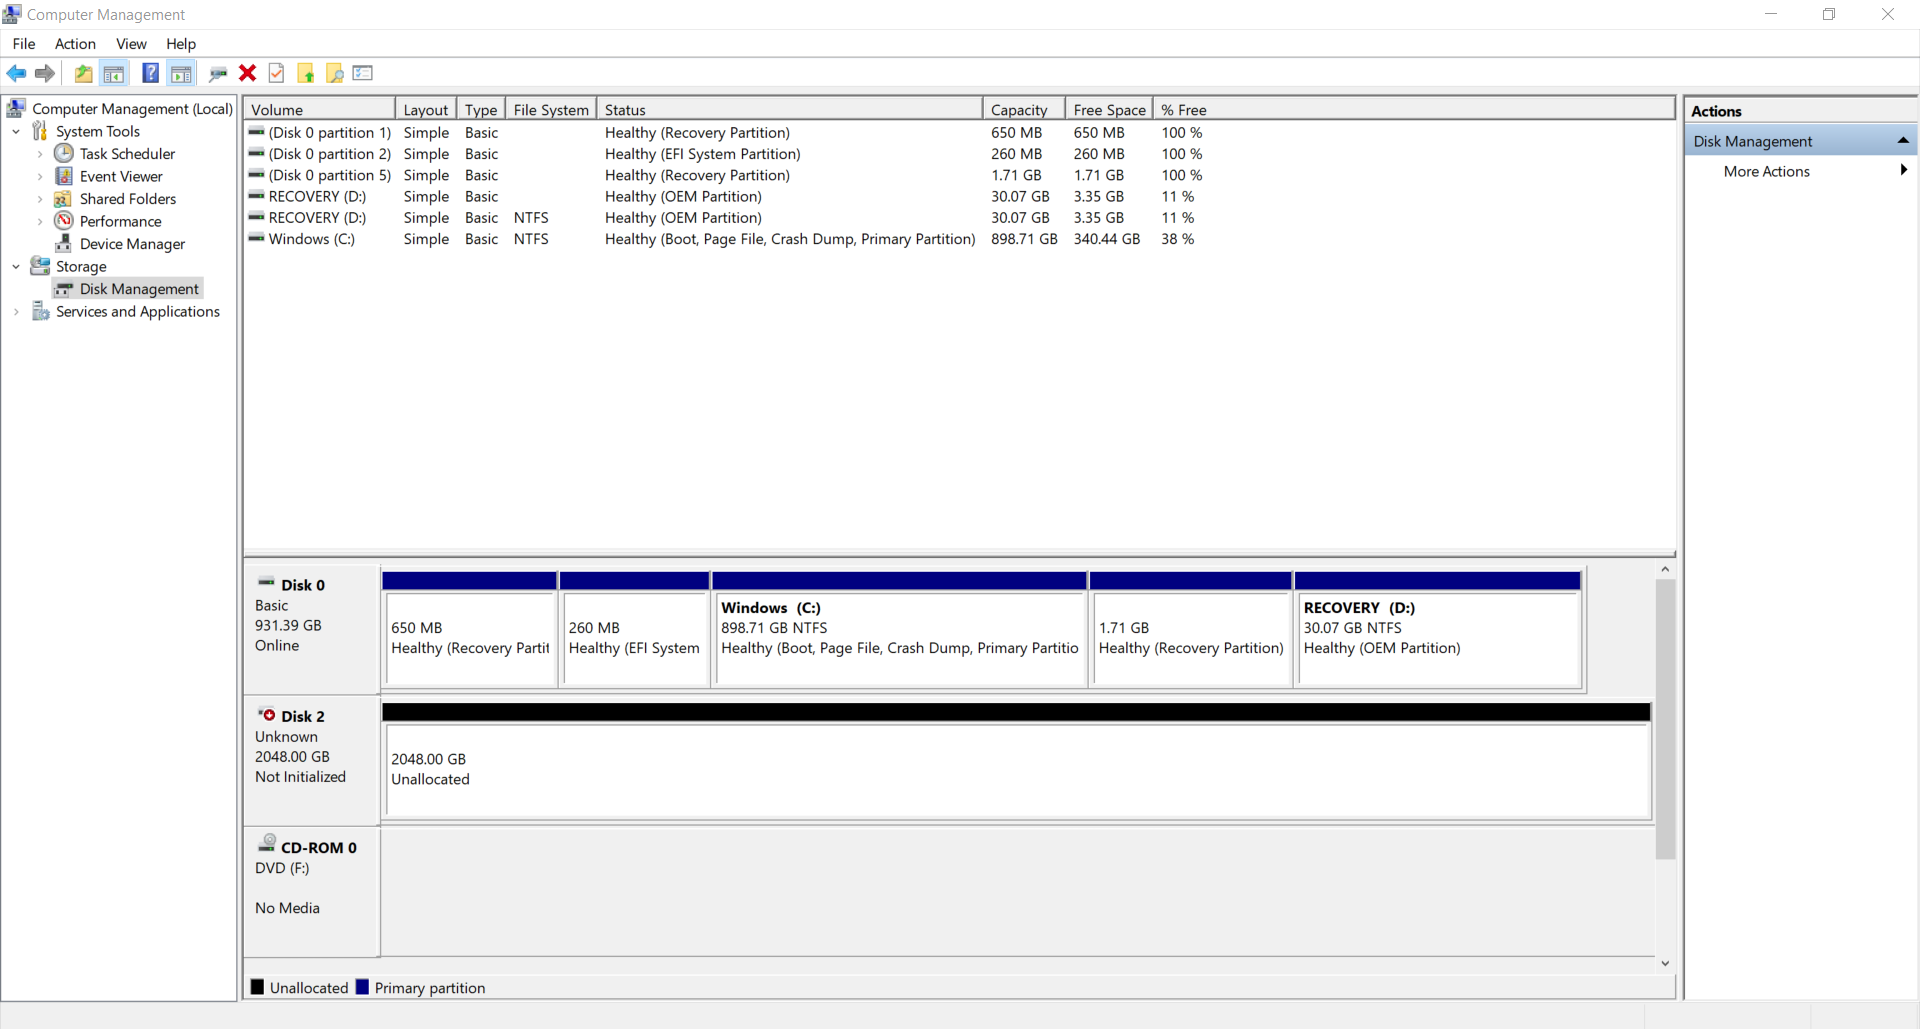The width and height of the screenshot is (1920, 1029).
Task: Click the Disk 0 drive icon
Action: tap(266, 582)
